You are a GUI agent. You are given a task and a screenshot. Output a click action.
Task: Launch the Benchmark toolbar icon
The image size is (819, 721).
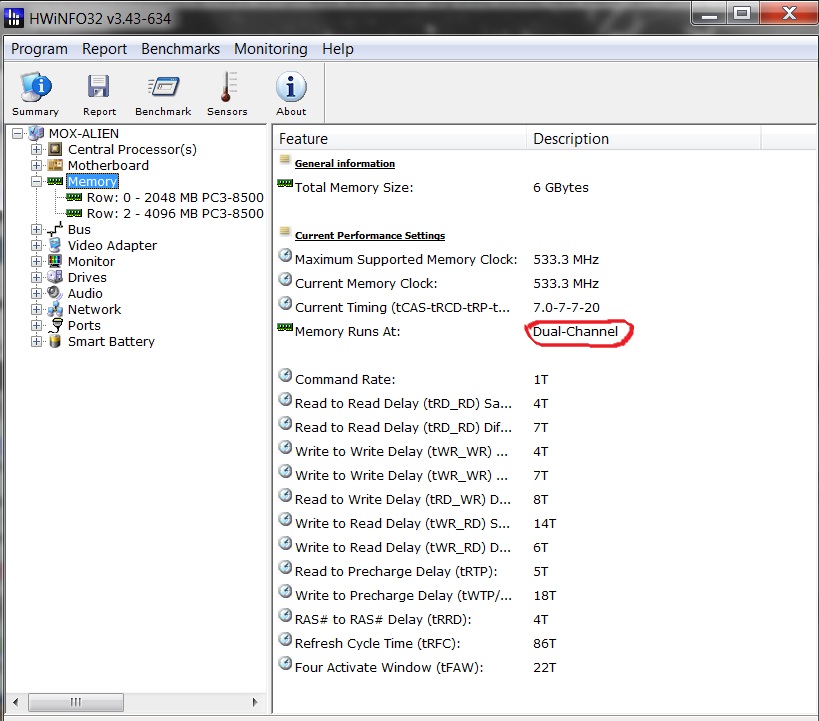[163, 87]
